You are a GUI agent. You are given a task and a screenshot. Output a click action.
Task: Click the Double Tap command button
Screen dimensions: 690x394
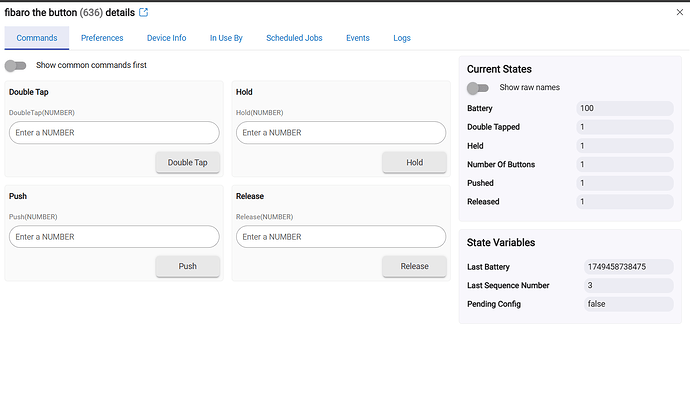pos(187,162)
